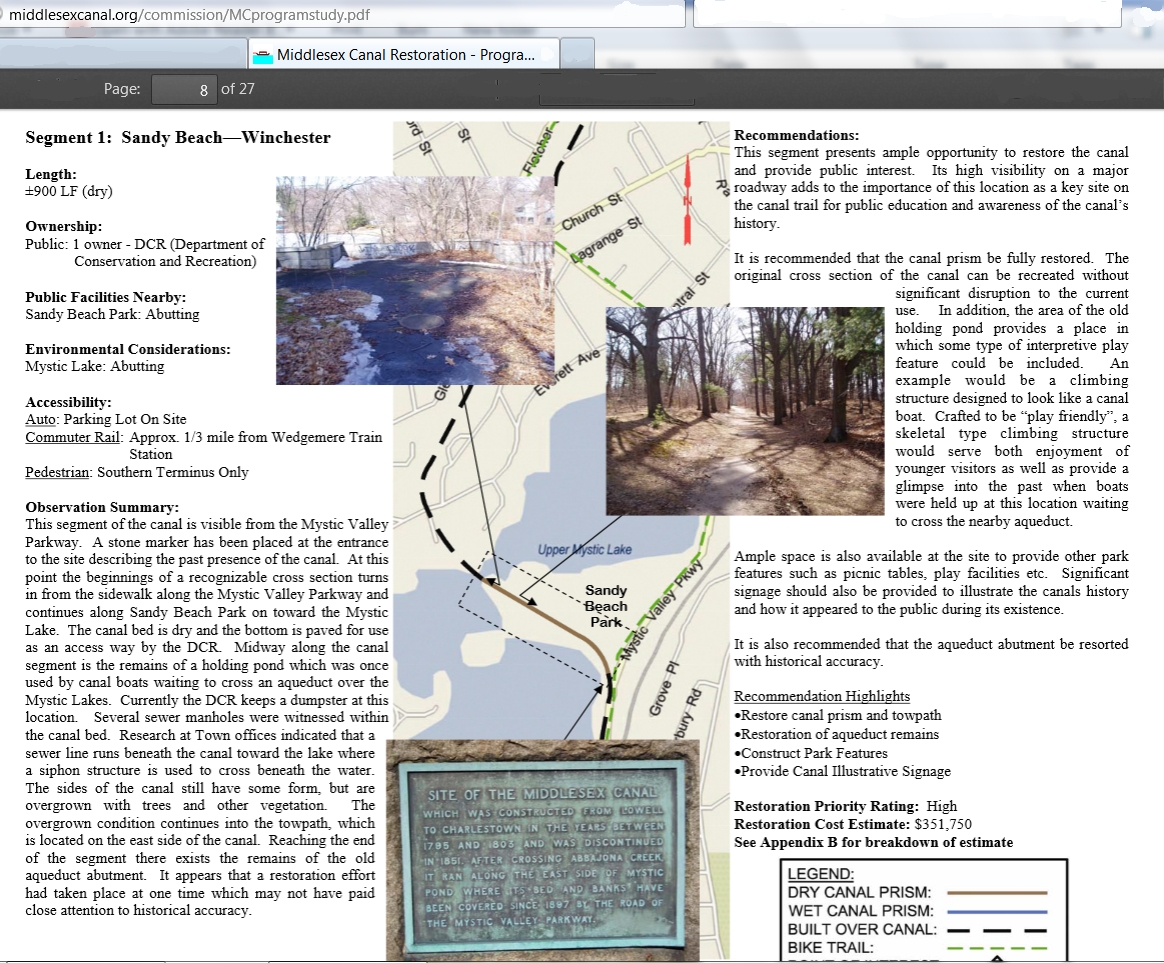The width and height of the screenshot is (1164, 963).
Task: Click the 'Observation Summary:' heading
Action: pyautogui.click(x=102, y=507)
